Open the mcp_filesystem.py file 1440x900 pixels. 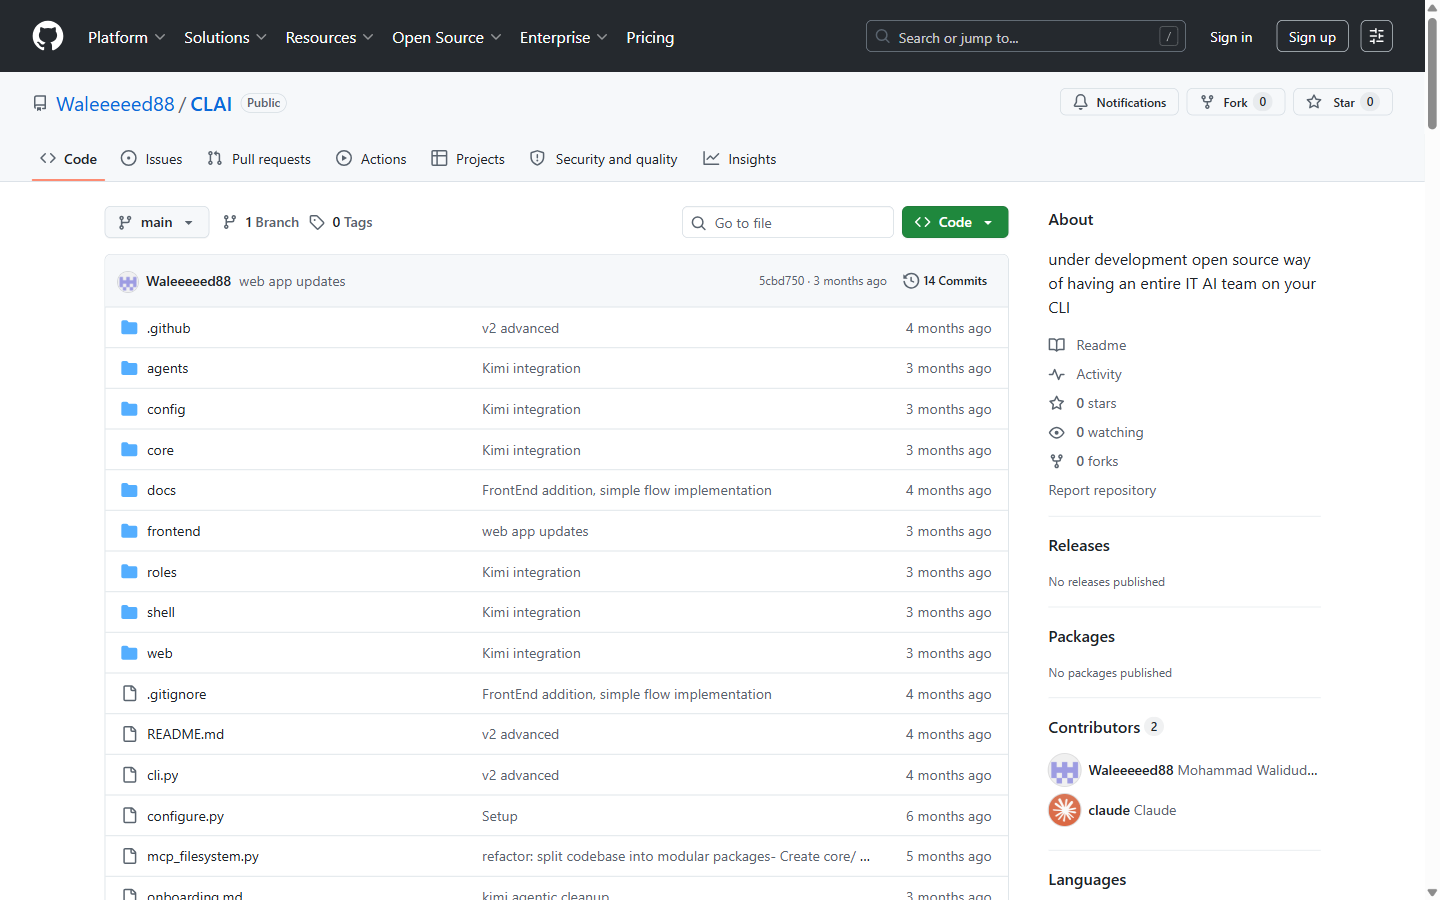(202, 857)
